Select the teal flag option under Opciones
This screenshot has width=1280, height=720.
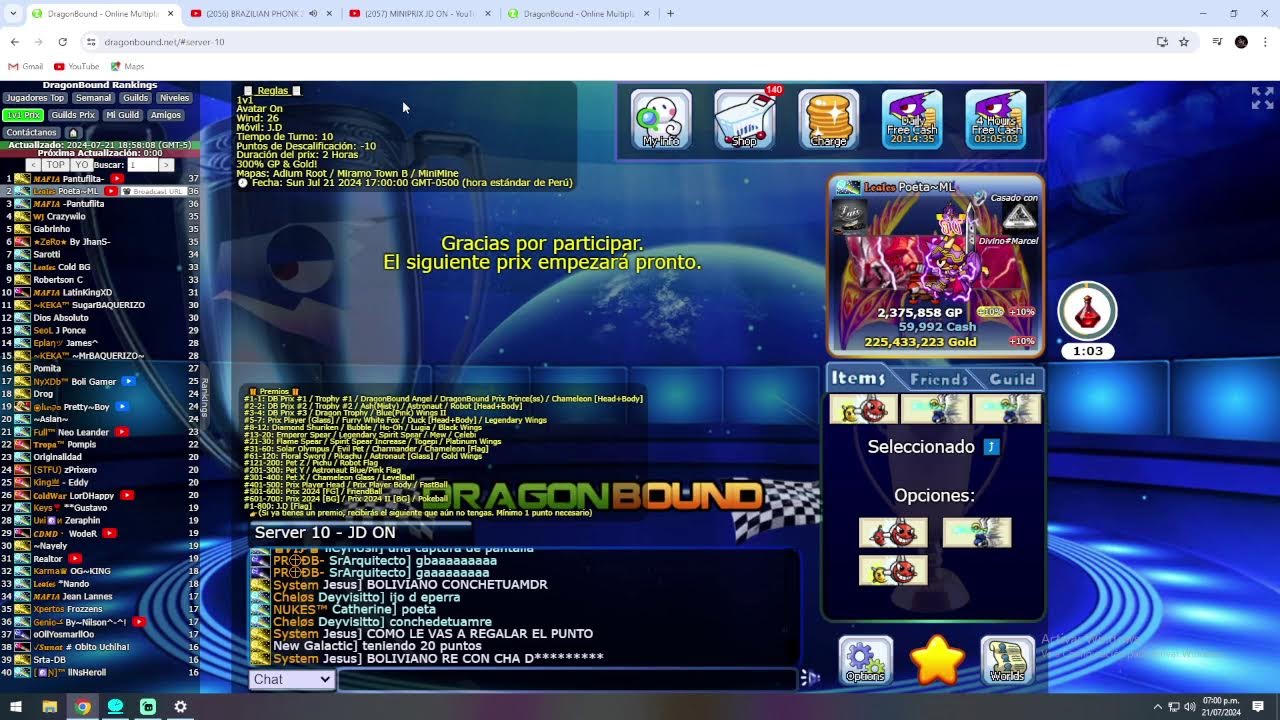click(x=977, y=533)
